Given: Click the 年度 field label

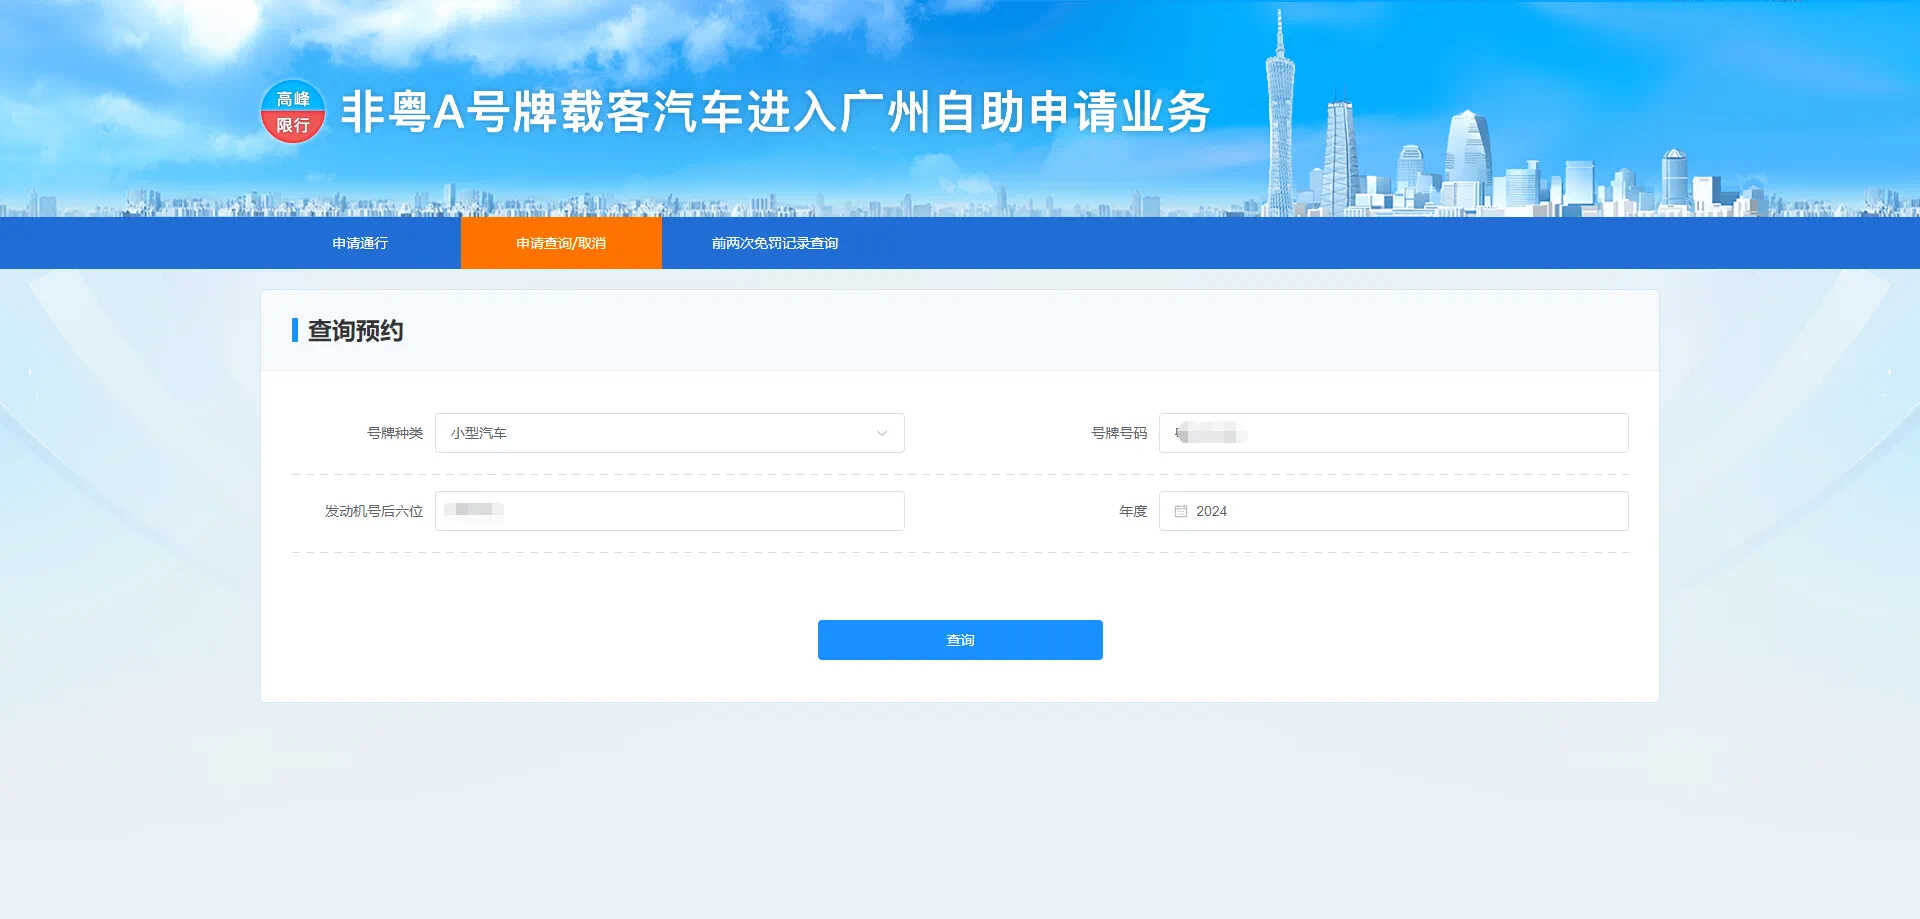Looking at the screenshot, I should 1132,511.
